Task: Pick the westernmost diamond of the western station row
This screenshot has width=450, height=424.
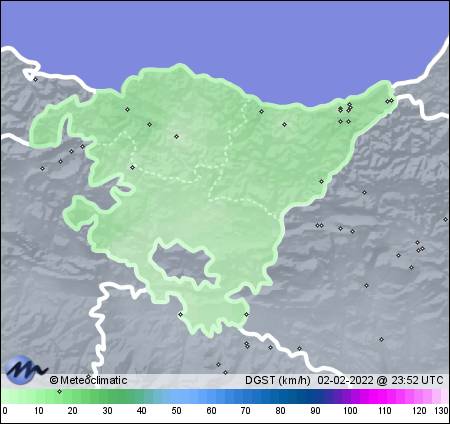Action: coord(42,168)
